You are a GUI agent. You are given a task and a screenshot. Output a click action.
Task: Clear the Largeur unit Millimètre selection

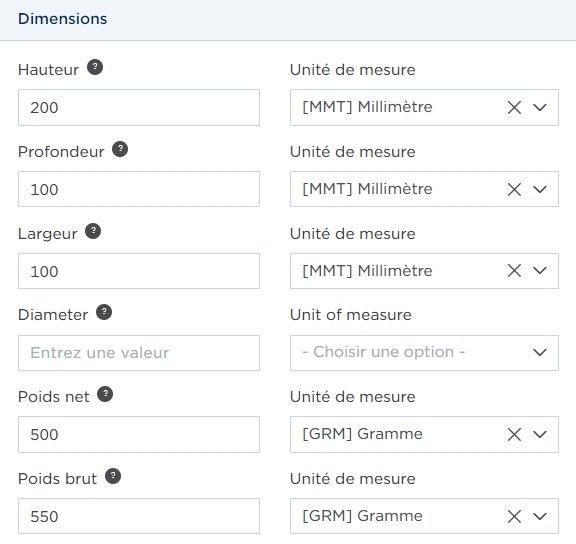(514, 271)
